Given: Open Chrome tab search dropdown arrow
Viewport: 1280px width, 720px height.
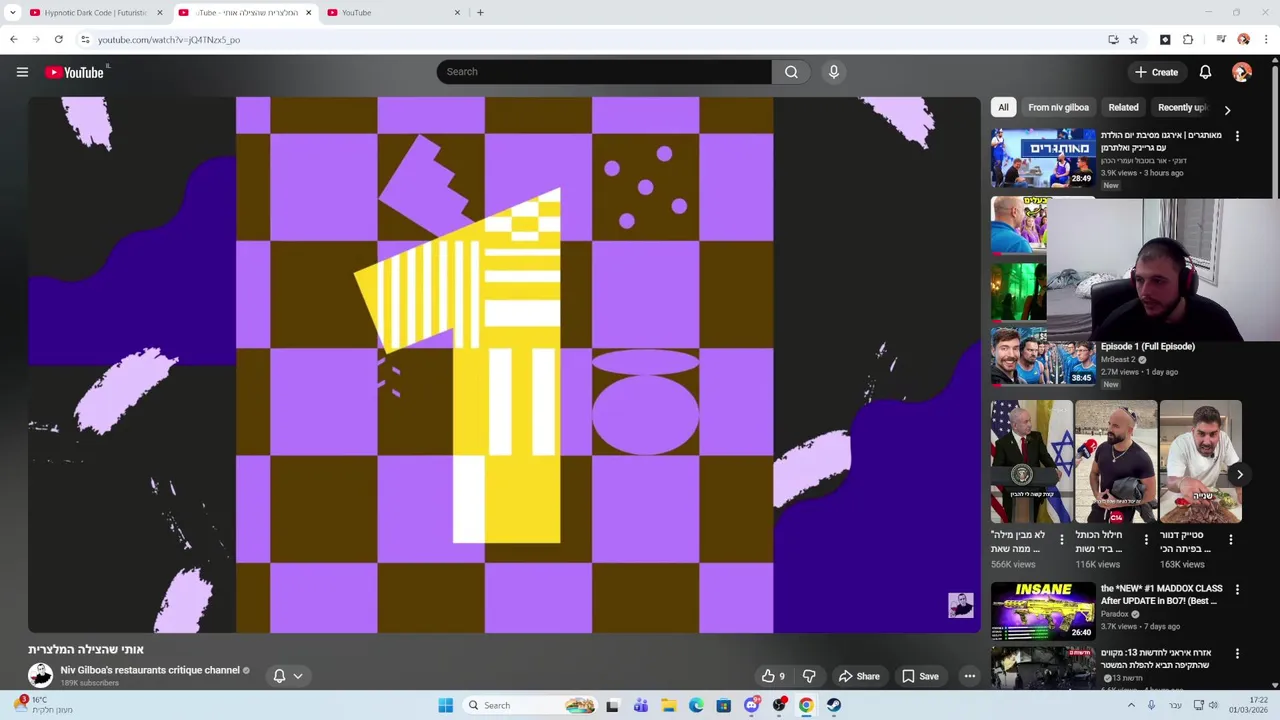Looking at the screenshot, I should (x=13, y=13).
